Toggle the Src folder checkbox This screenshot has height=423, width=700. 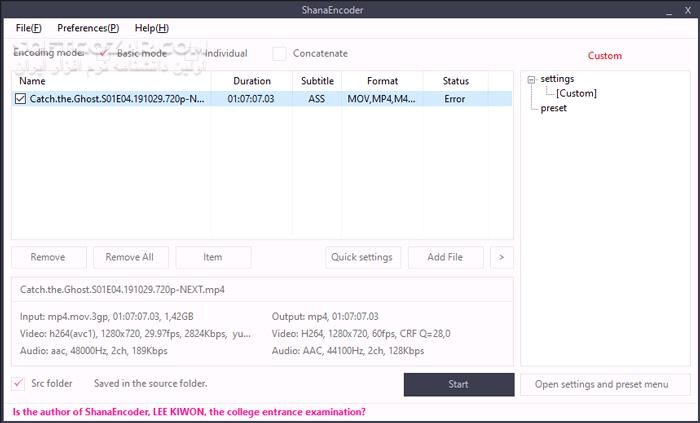tap(19, 384)
